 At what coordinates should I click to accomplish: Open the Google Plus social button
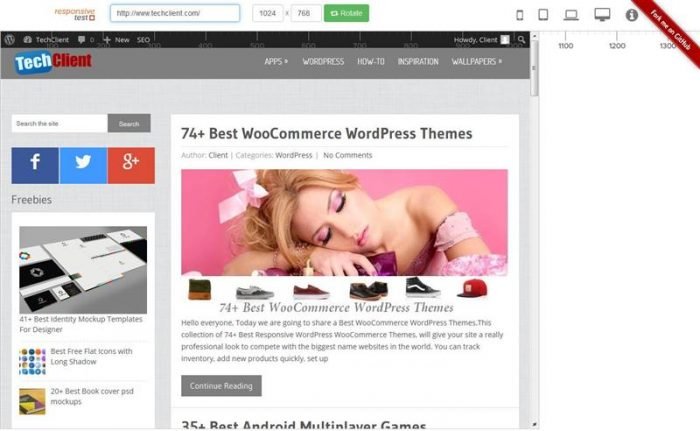coord(131,166)
